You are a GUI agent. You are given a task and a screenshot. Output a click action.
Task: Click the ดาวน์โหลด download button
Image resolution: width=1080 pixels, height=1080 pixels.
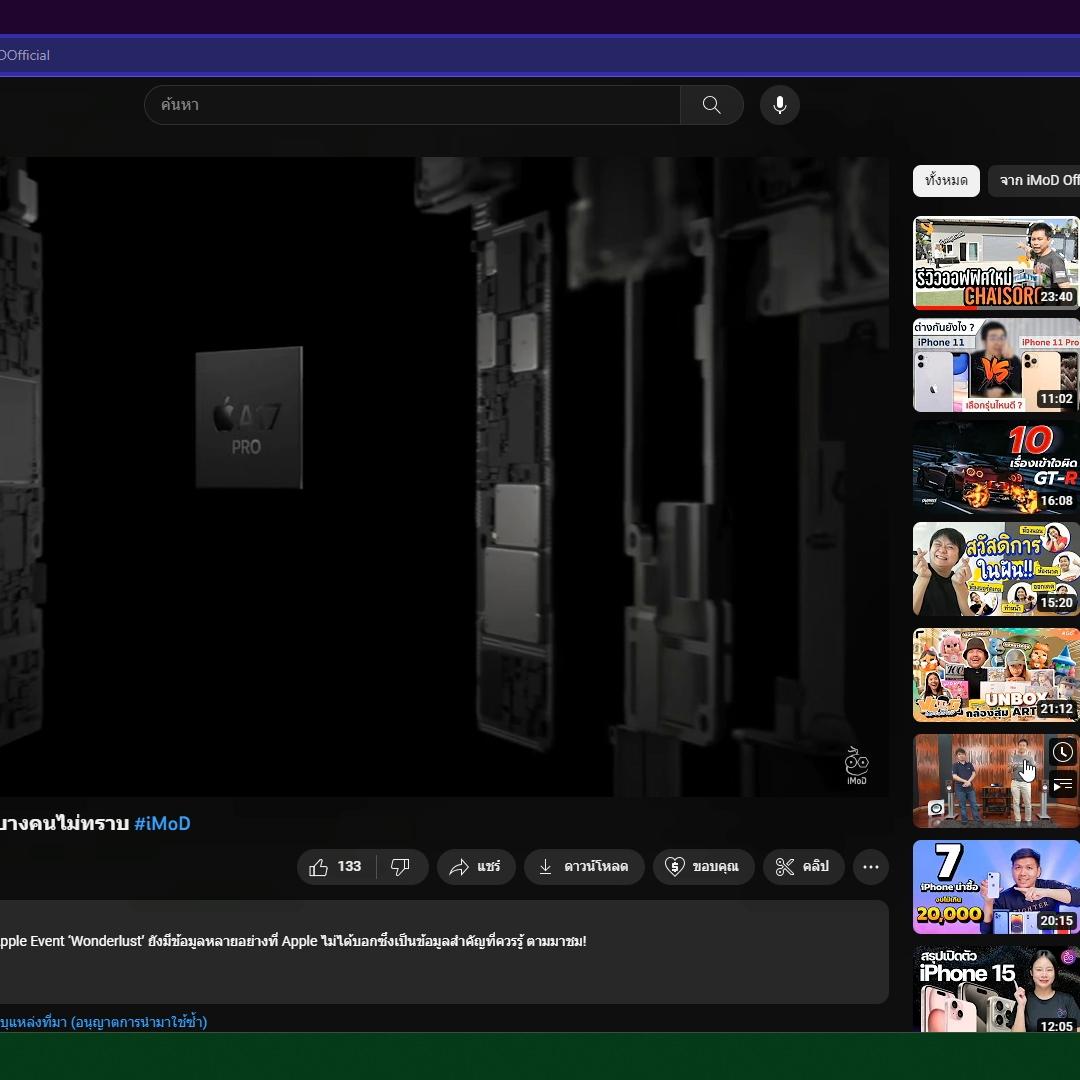[584, 866]
